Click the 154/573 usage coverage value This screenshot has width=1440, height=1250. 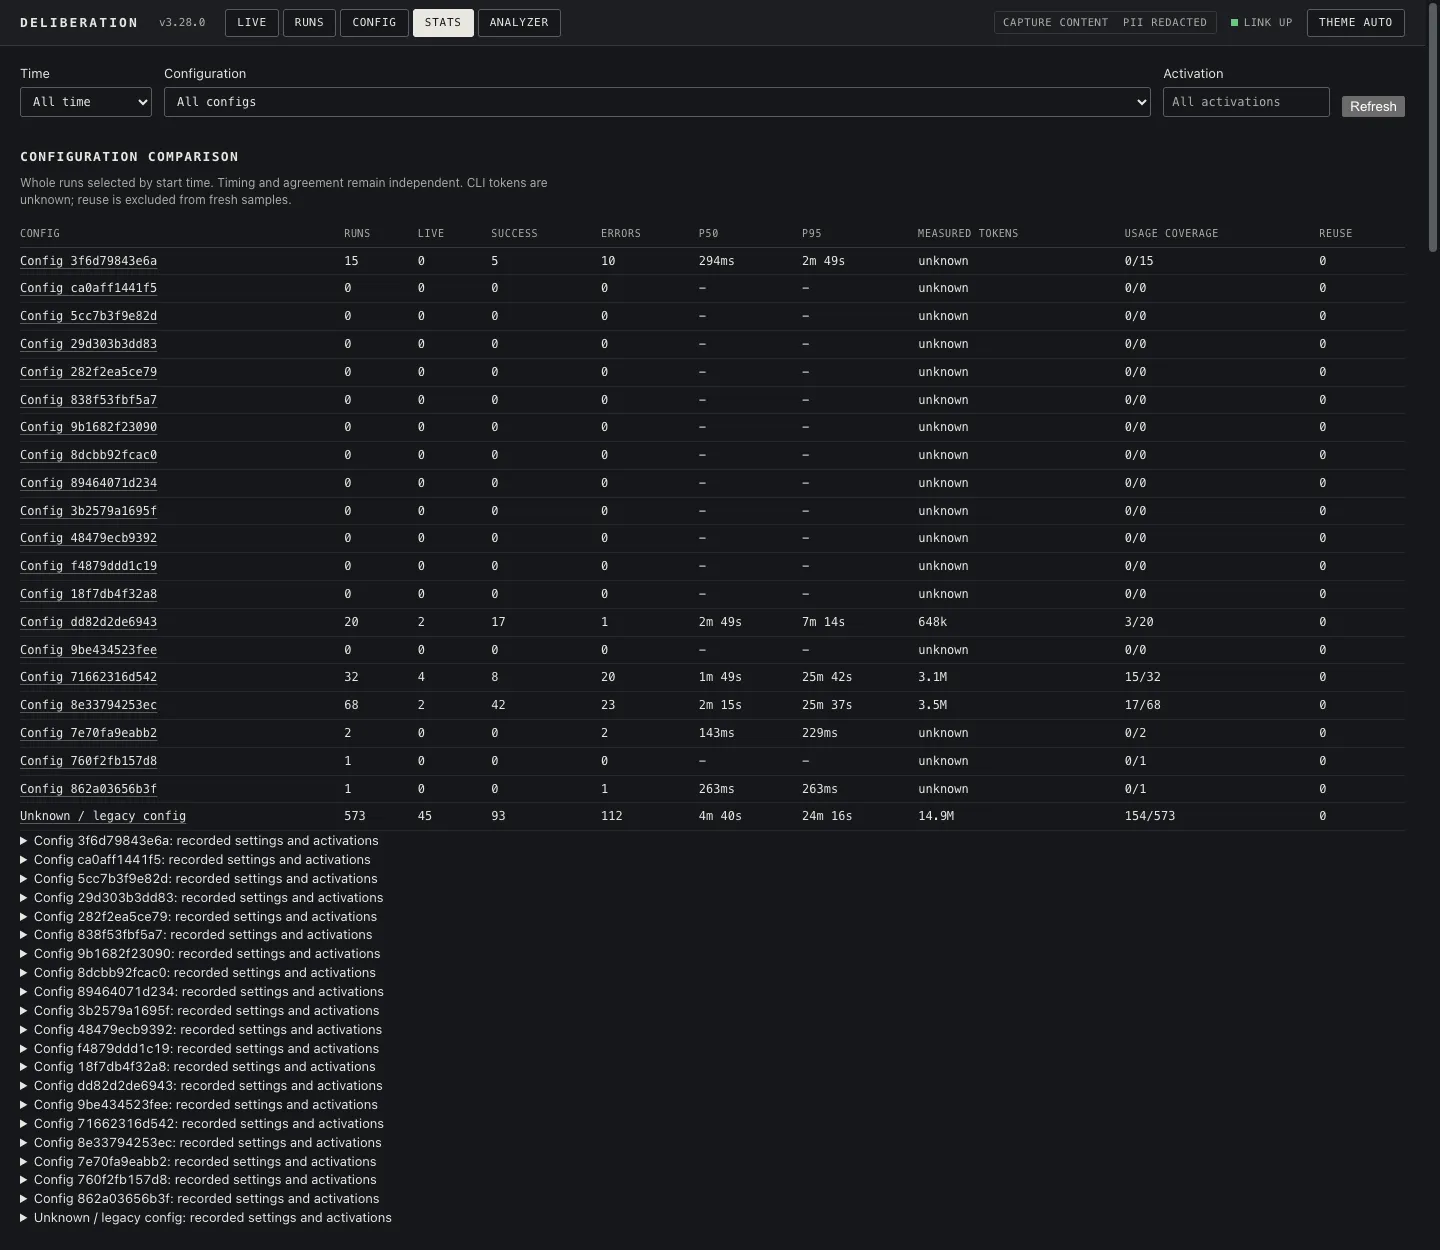coord(1150,816)
